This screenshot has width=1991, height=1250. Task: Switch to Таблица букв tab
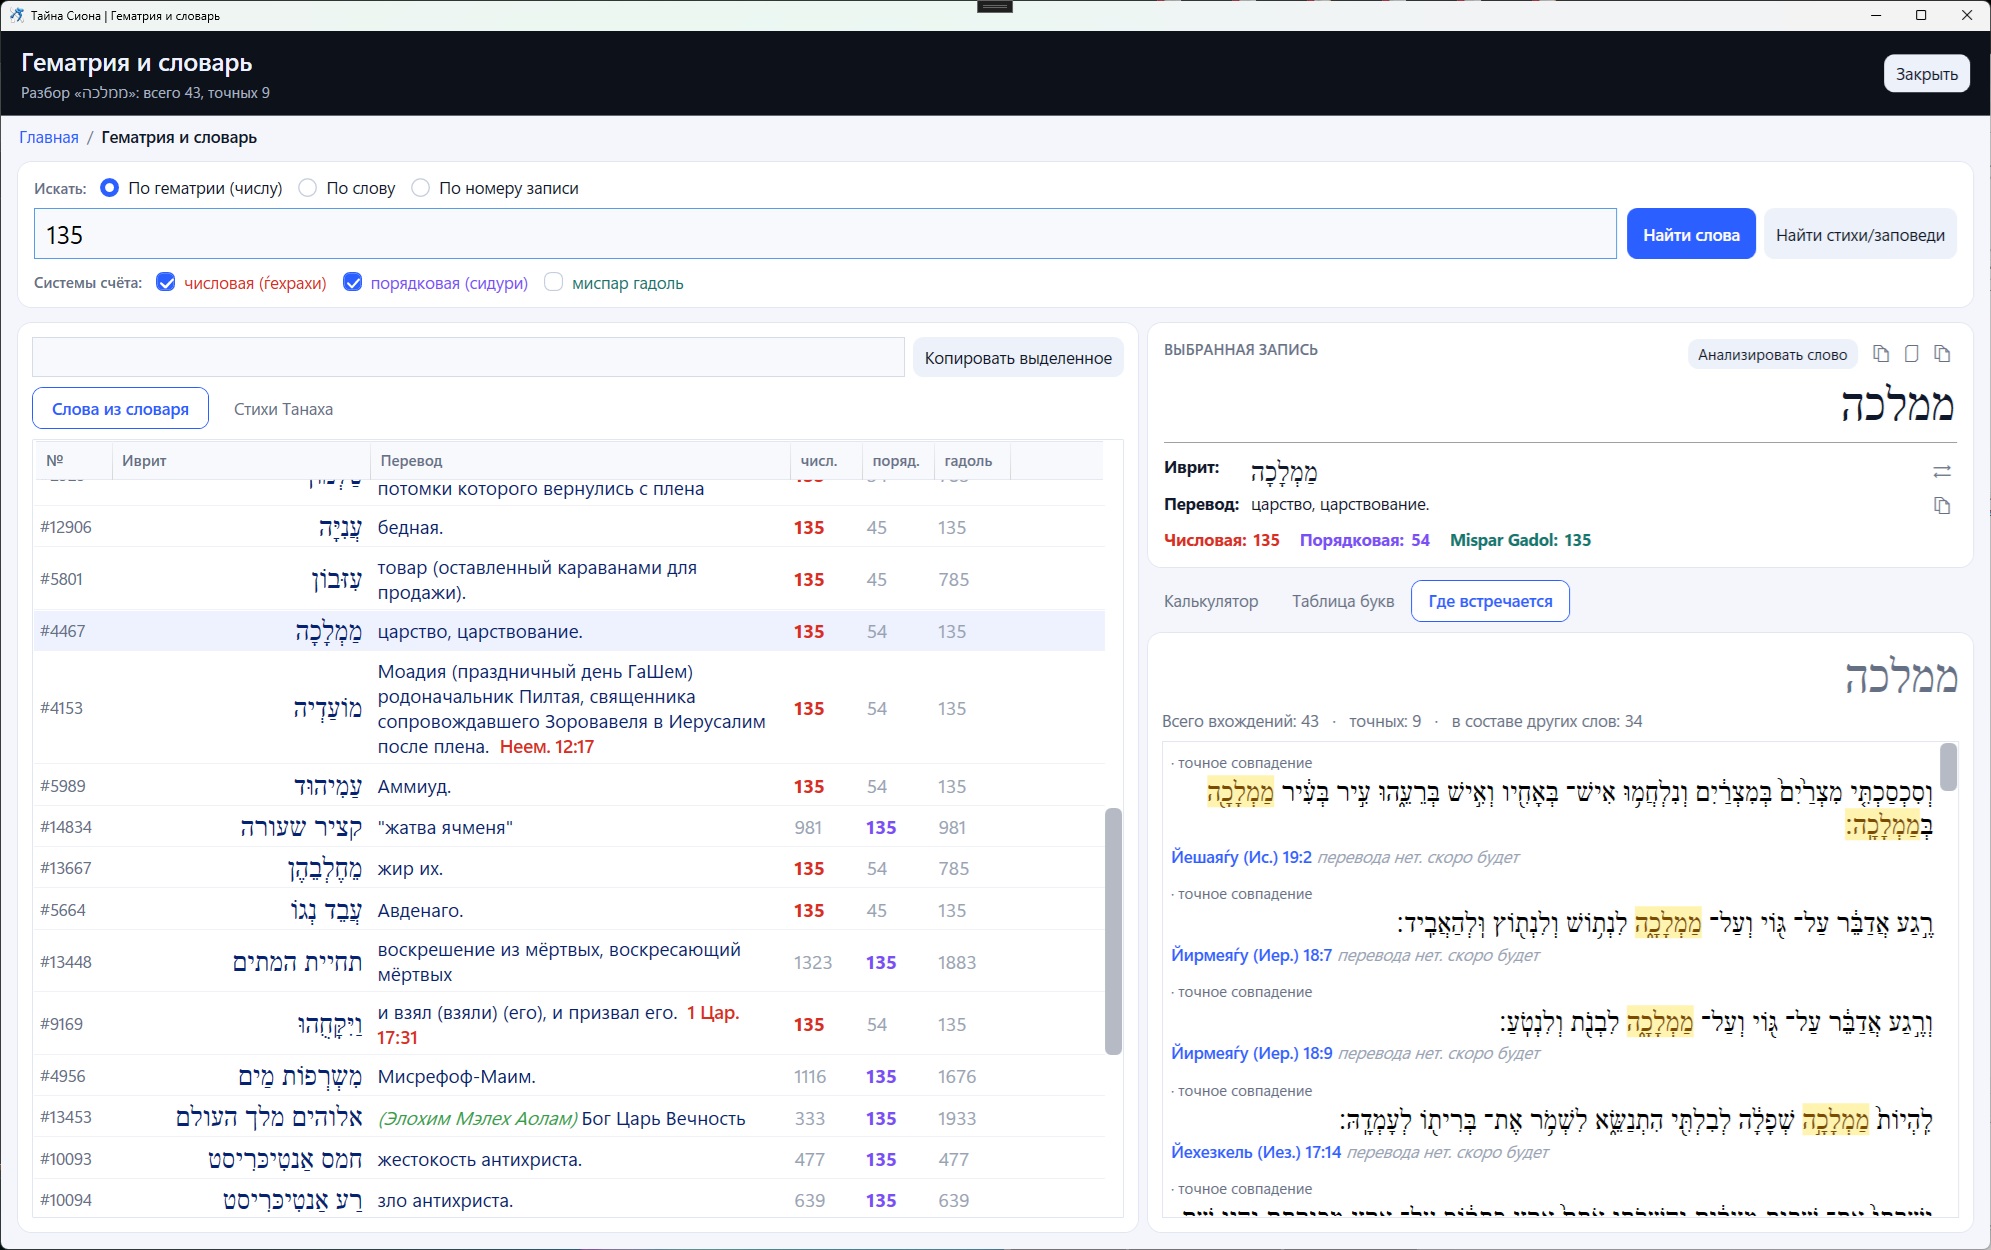pos(1342,601)
